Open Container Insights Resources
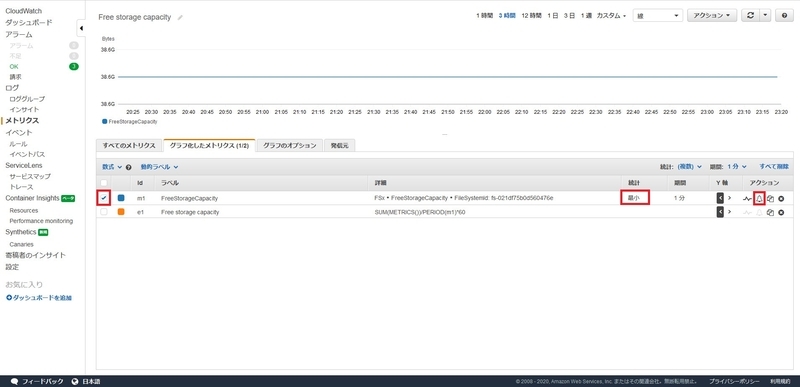This screenshot has height=387, width=800. 23,210
